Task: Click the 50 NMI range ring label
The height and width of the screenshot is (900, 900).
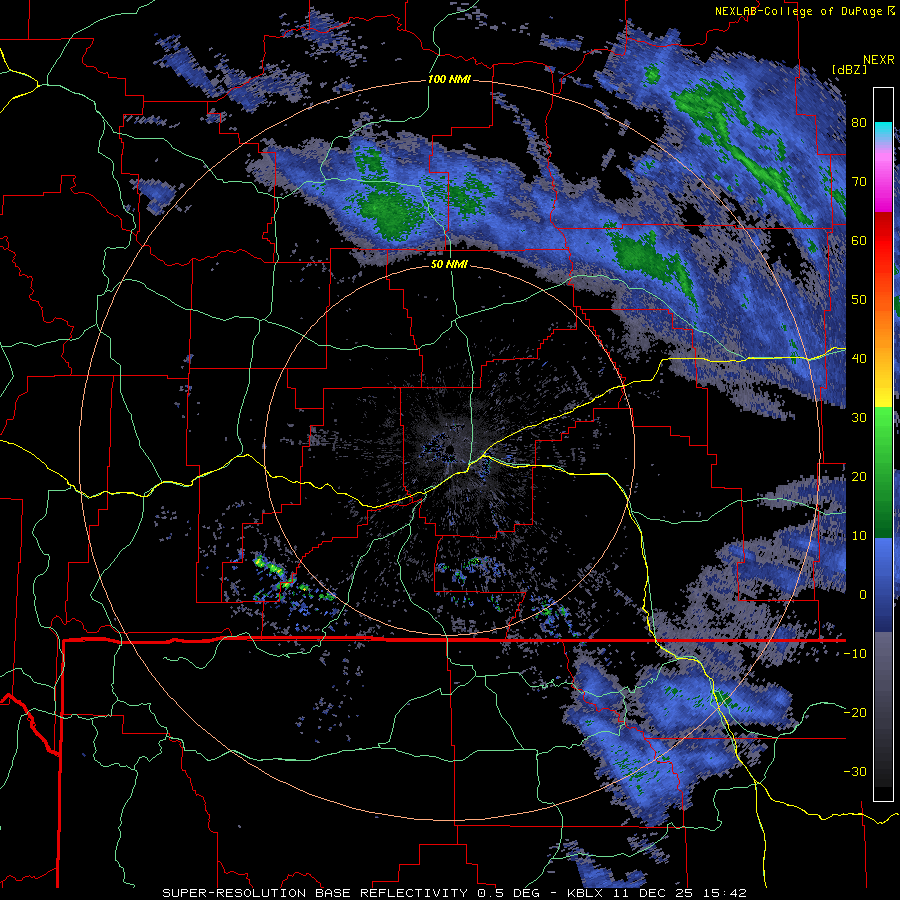Action: (449, 264)
